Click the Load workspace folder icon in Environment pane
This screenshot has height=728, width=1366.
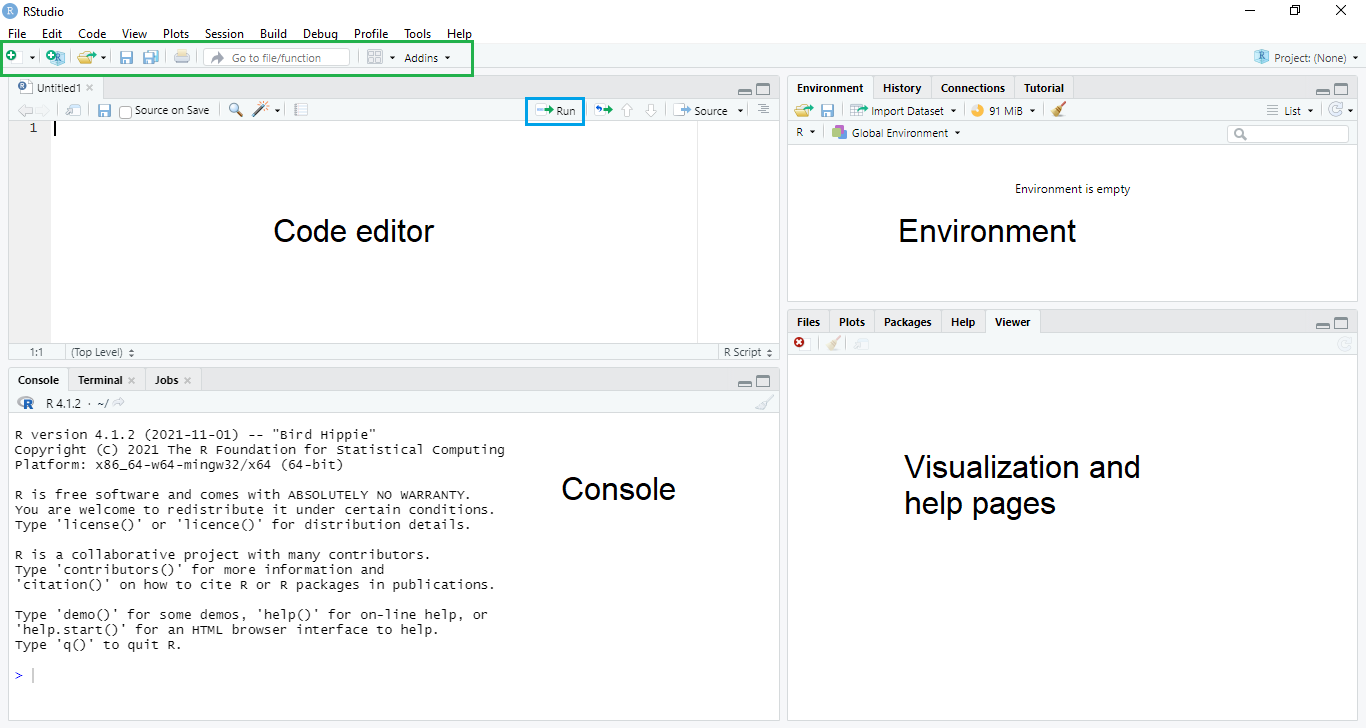(x=803, y=110)
